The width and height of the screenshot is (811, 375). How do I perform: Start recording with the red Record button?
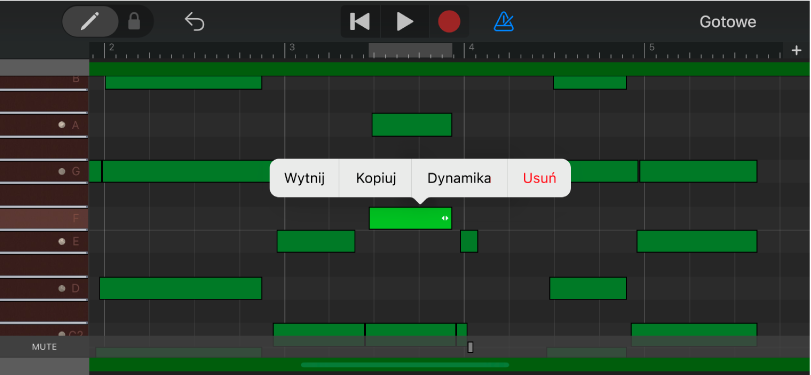click(449, 22)
